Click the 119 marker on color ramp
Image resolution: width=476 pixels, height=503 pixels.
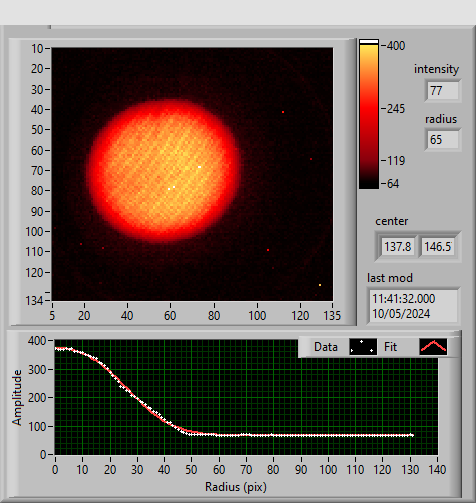pyautogui.click(x=396, y=161)
